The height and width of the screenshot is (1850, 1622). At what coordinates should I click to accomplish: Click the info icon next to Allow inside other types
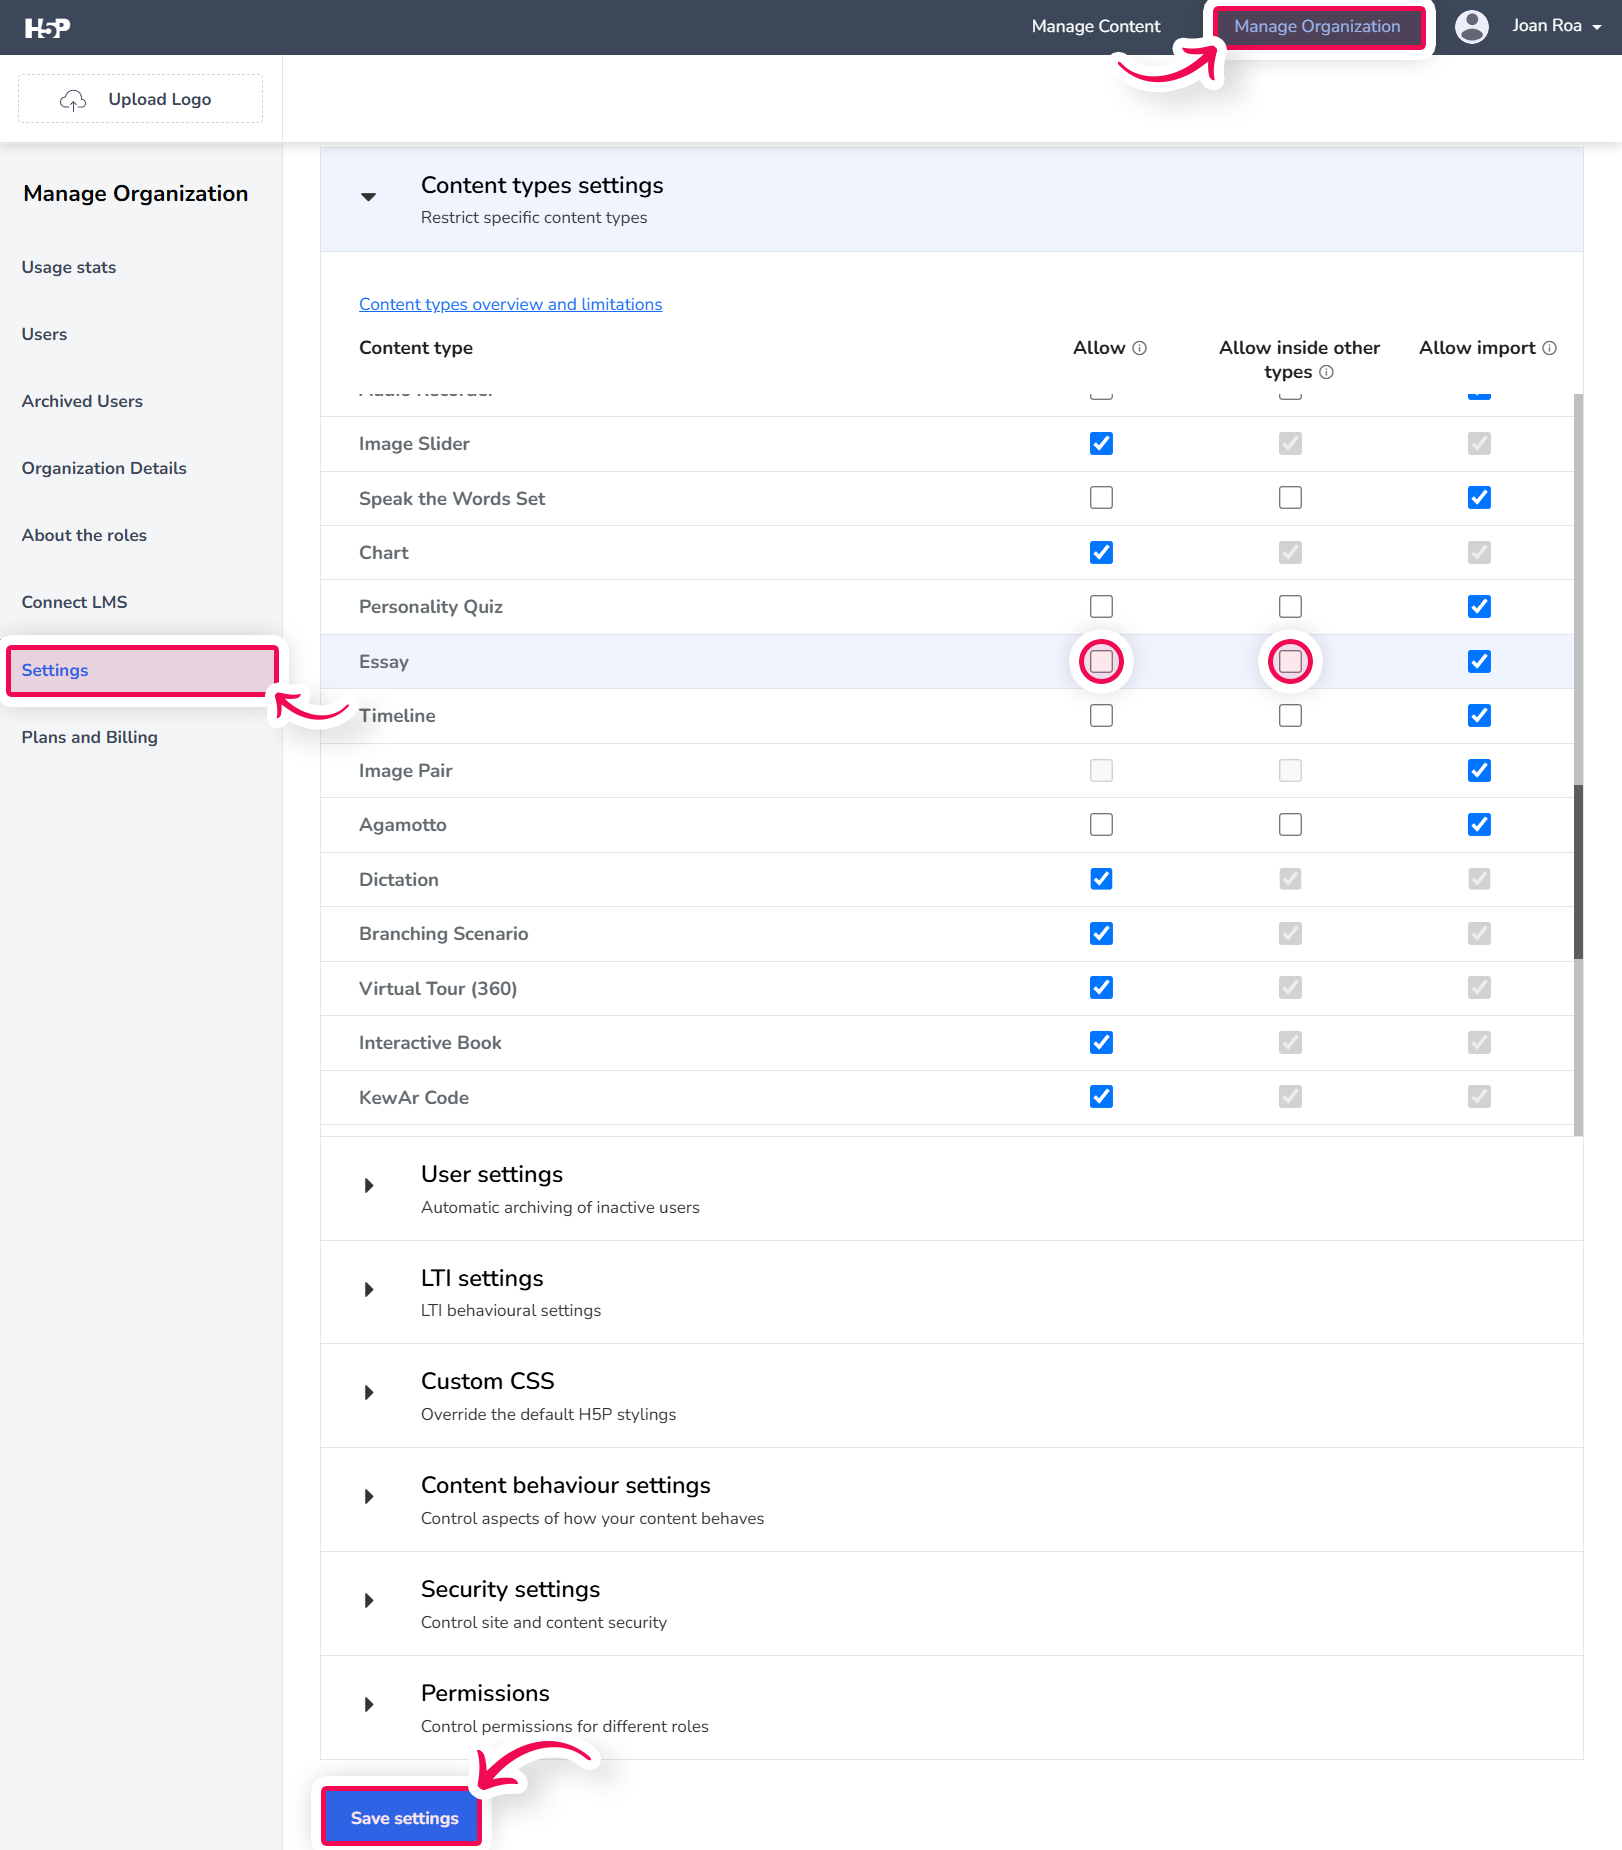click(x=1326, y=372)
